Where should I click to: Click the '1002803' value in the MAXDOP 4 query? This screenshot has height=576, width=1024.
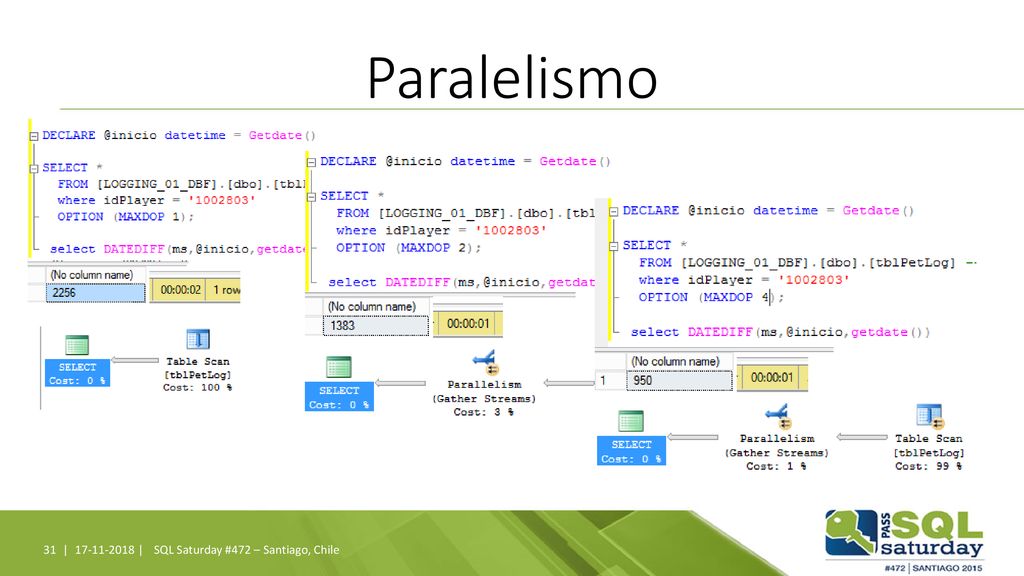coord(814,280)
